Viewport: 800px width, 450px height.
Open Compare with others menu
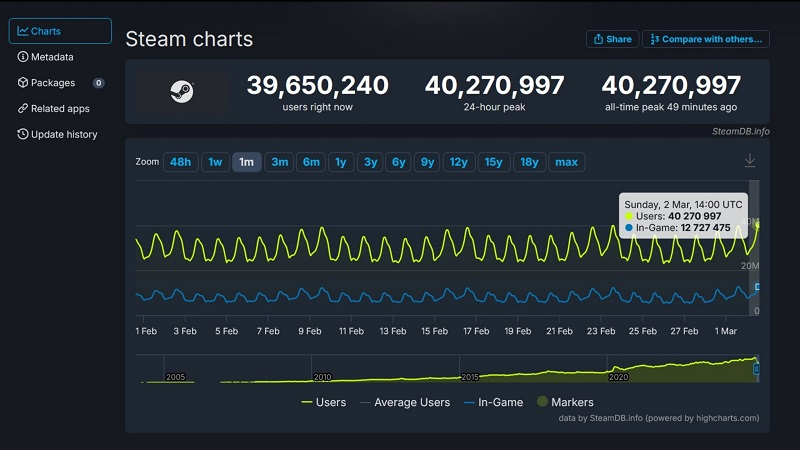[705, 39]
